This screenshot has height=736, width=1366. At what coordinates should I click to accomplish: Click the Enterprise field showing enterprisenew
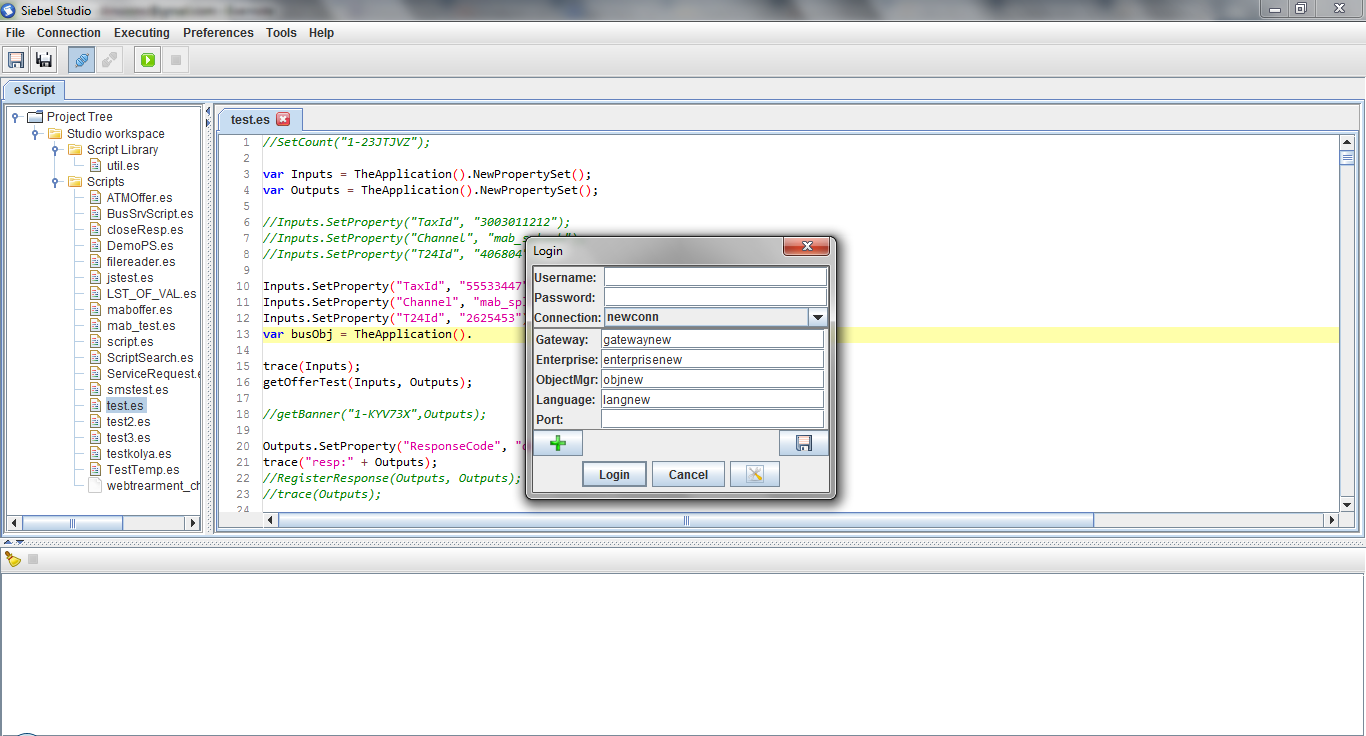click(x=712, y=359)
